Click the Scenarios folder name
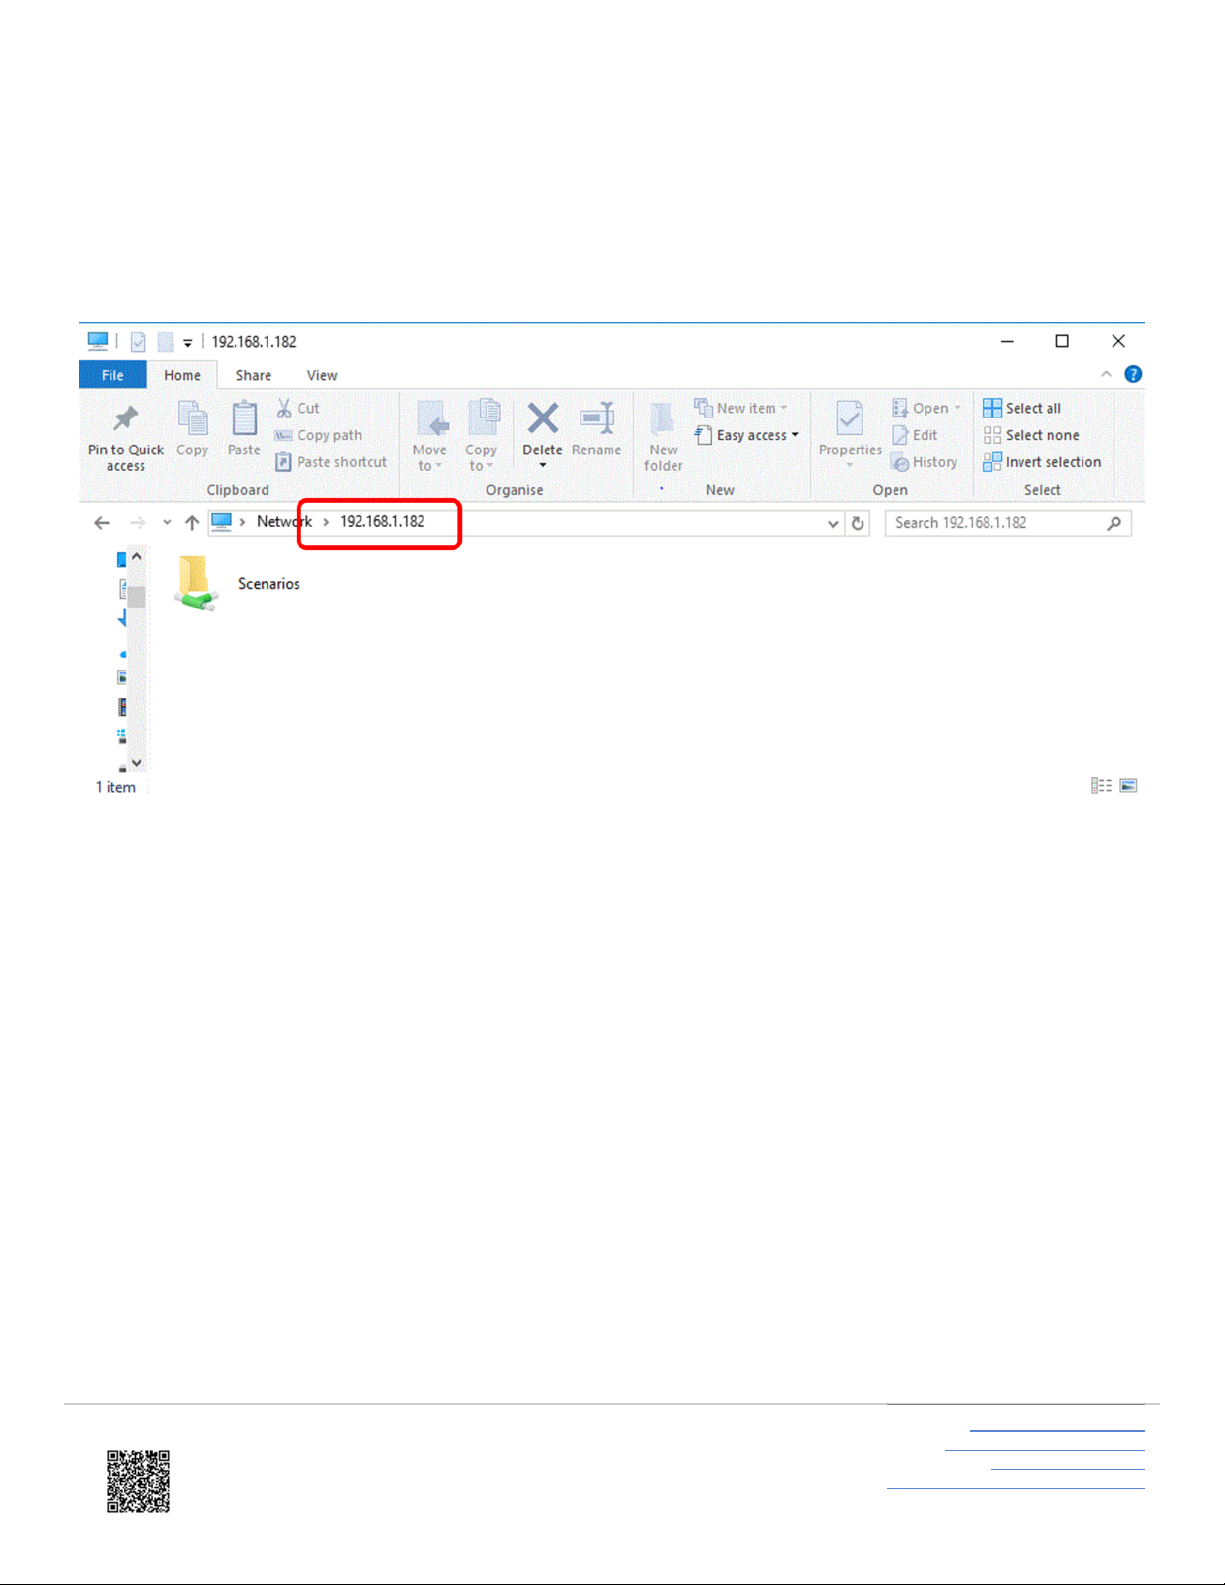Image resolution: width=1225 pixels, height=1585 pixels. 269,583
